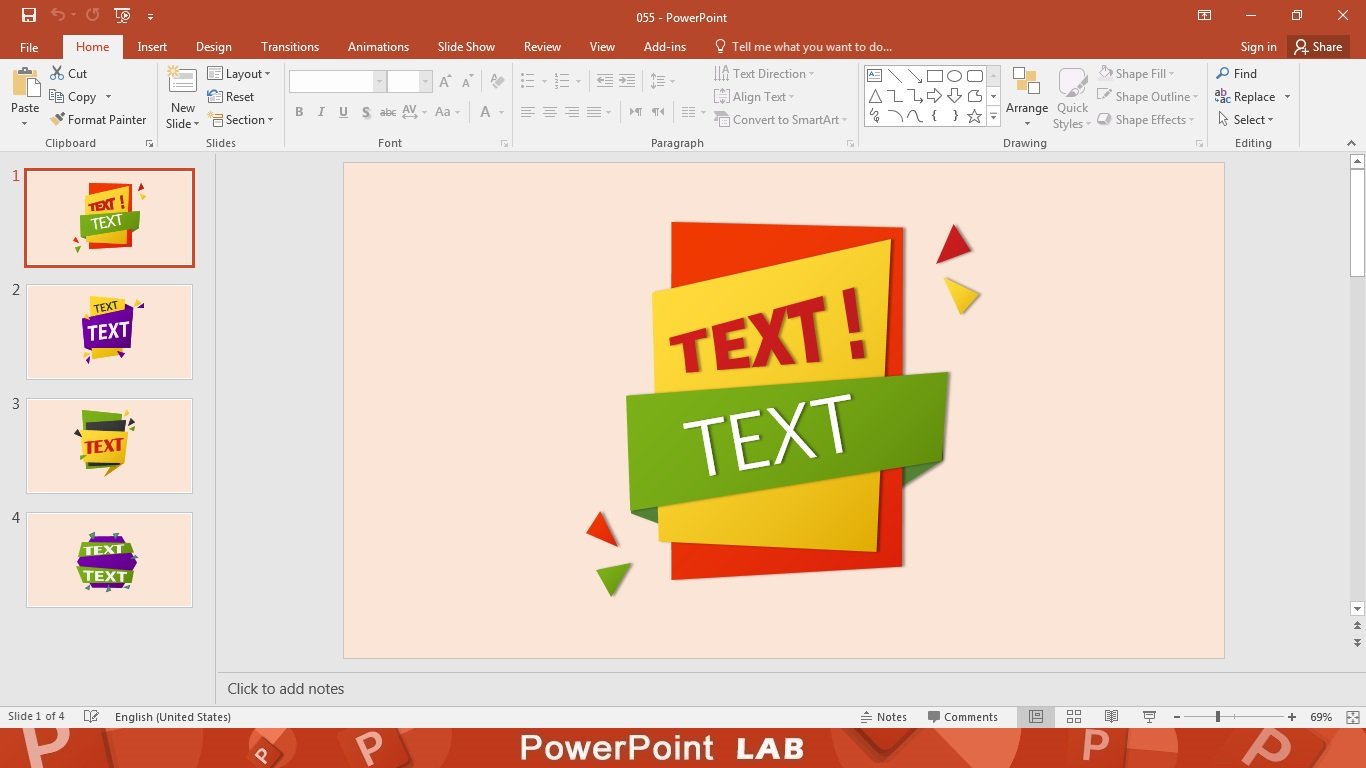Viewport: 1366px width, 768px height.
Task: Toggle Normal view button in status bar
Action: pyautogui.click(x=1036, y=717)
